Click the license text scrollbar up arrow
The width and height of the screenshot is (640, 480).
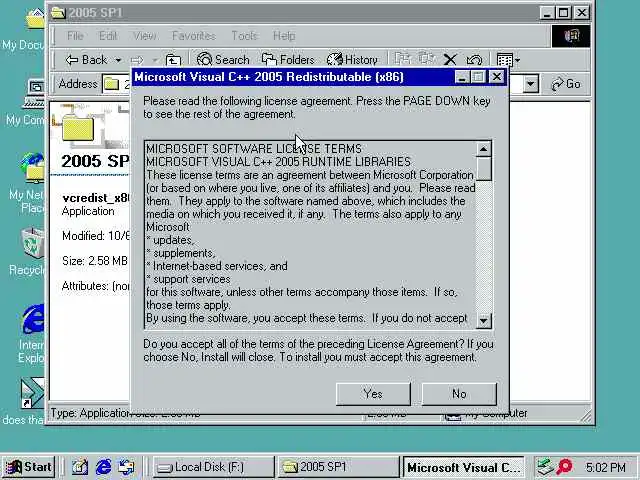(484, 149)
